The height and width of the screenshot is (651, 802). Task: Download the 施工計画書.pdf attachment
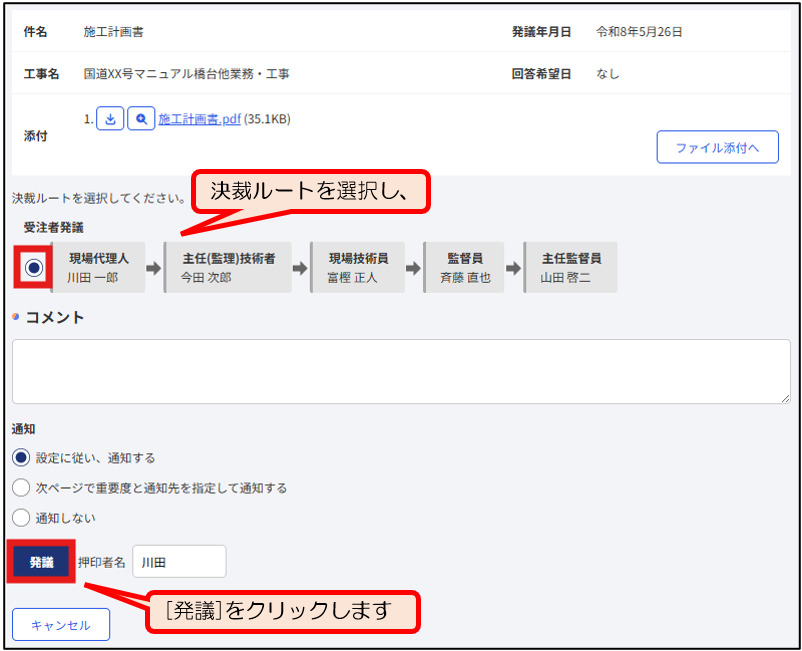110,119
